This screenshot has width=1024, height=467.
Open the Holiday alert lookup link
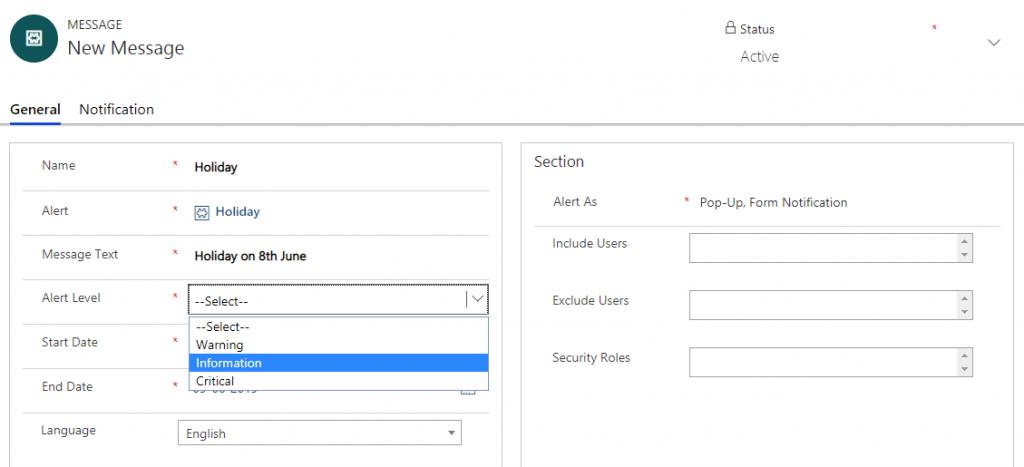click(x=237, y=212)
